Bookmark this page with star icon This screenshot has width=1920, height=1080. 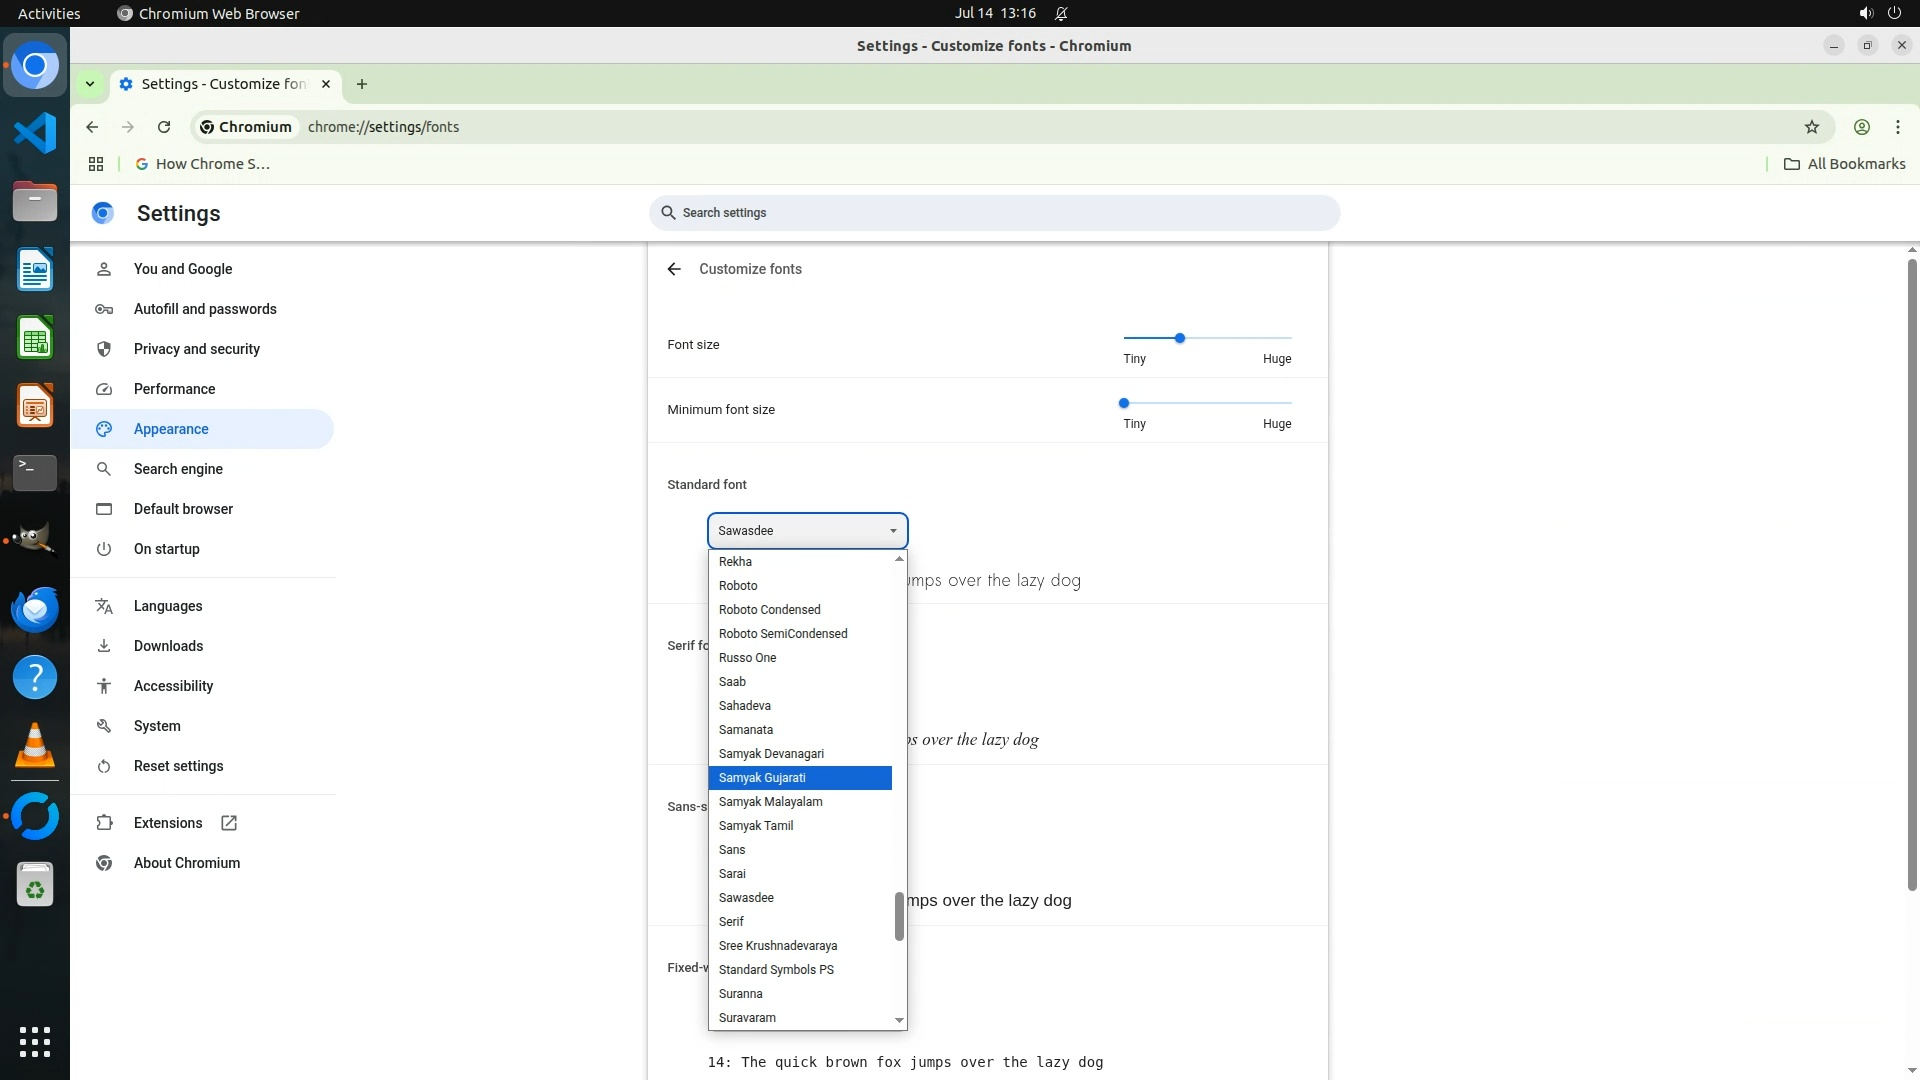pos(1811,127)
